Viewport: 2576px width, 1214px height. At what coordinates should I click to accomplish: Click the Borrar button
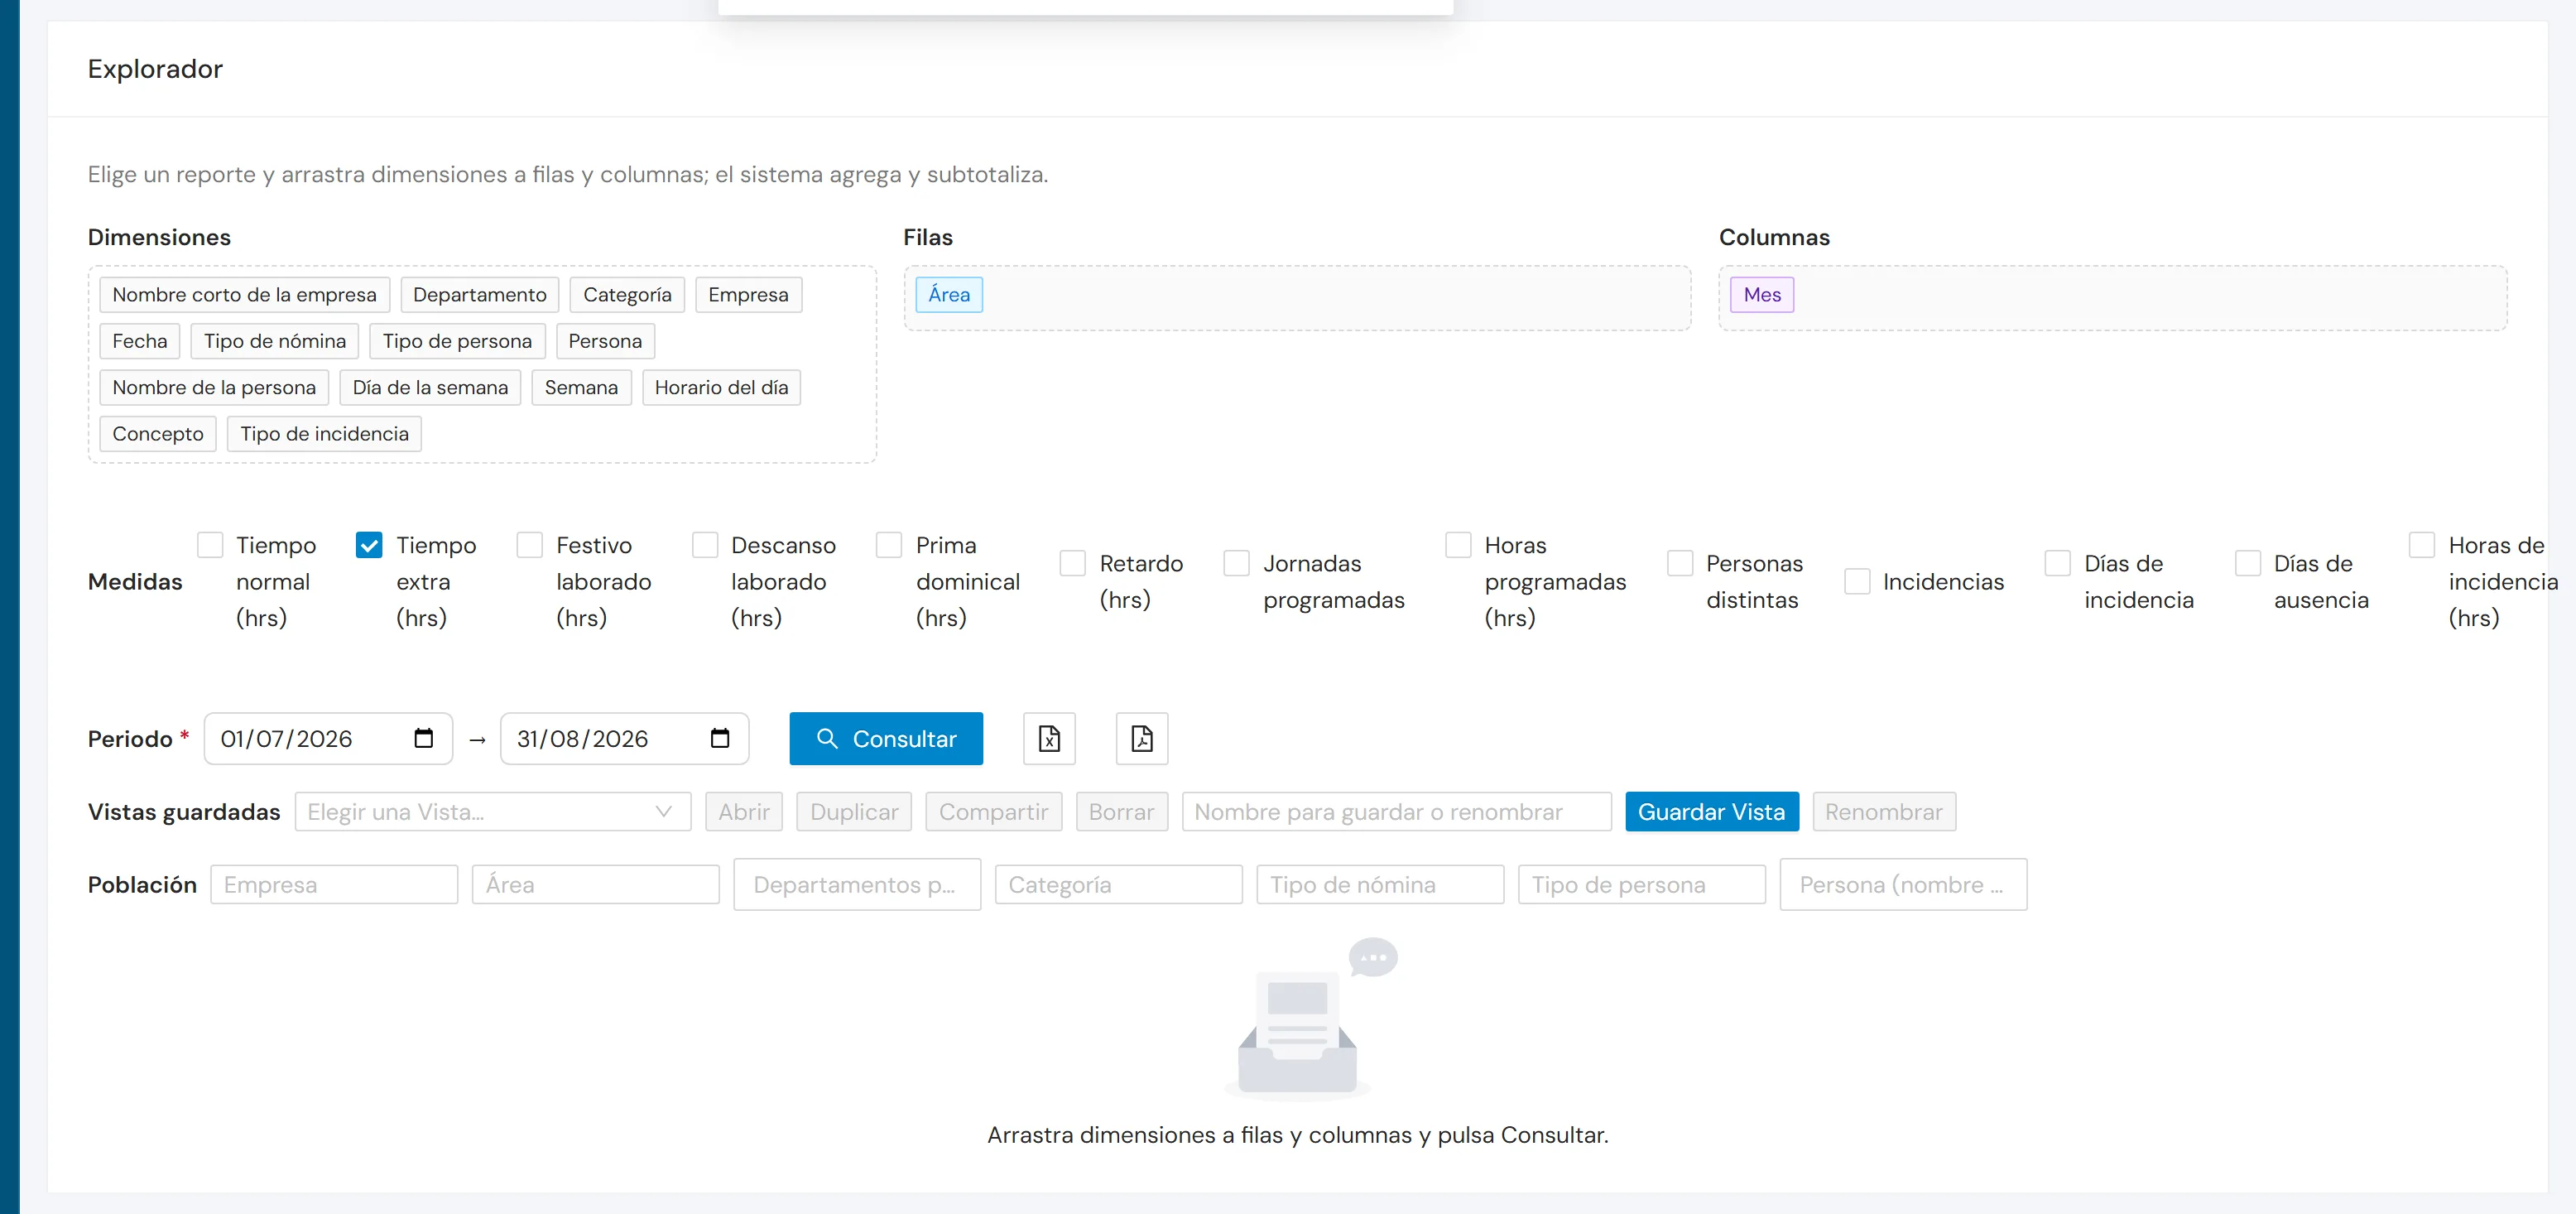point(1121,812)
